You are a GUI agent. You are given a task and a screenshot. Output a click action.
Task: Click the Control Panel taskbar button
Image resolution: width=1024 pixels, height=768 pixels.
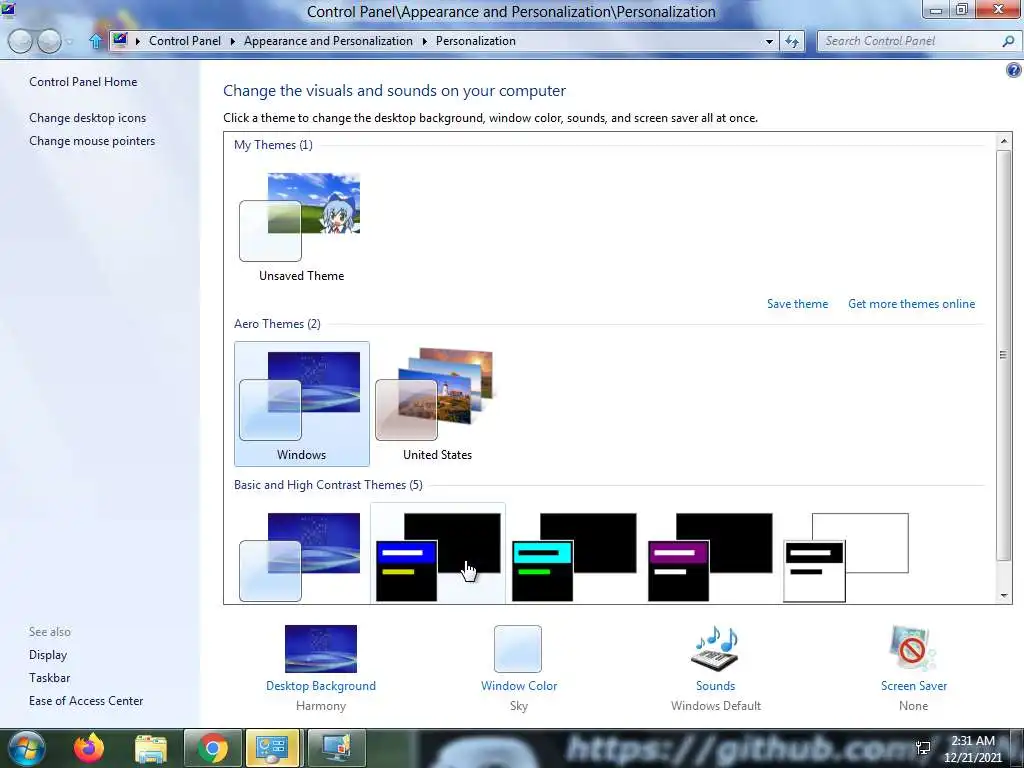pos(273,748)
